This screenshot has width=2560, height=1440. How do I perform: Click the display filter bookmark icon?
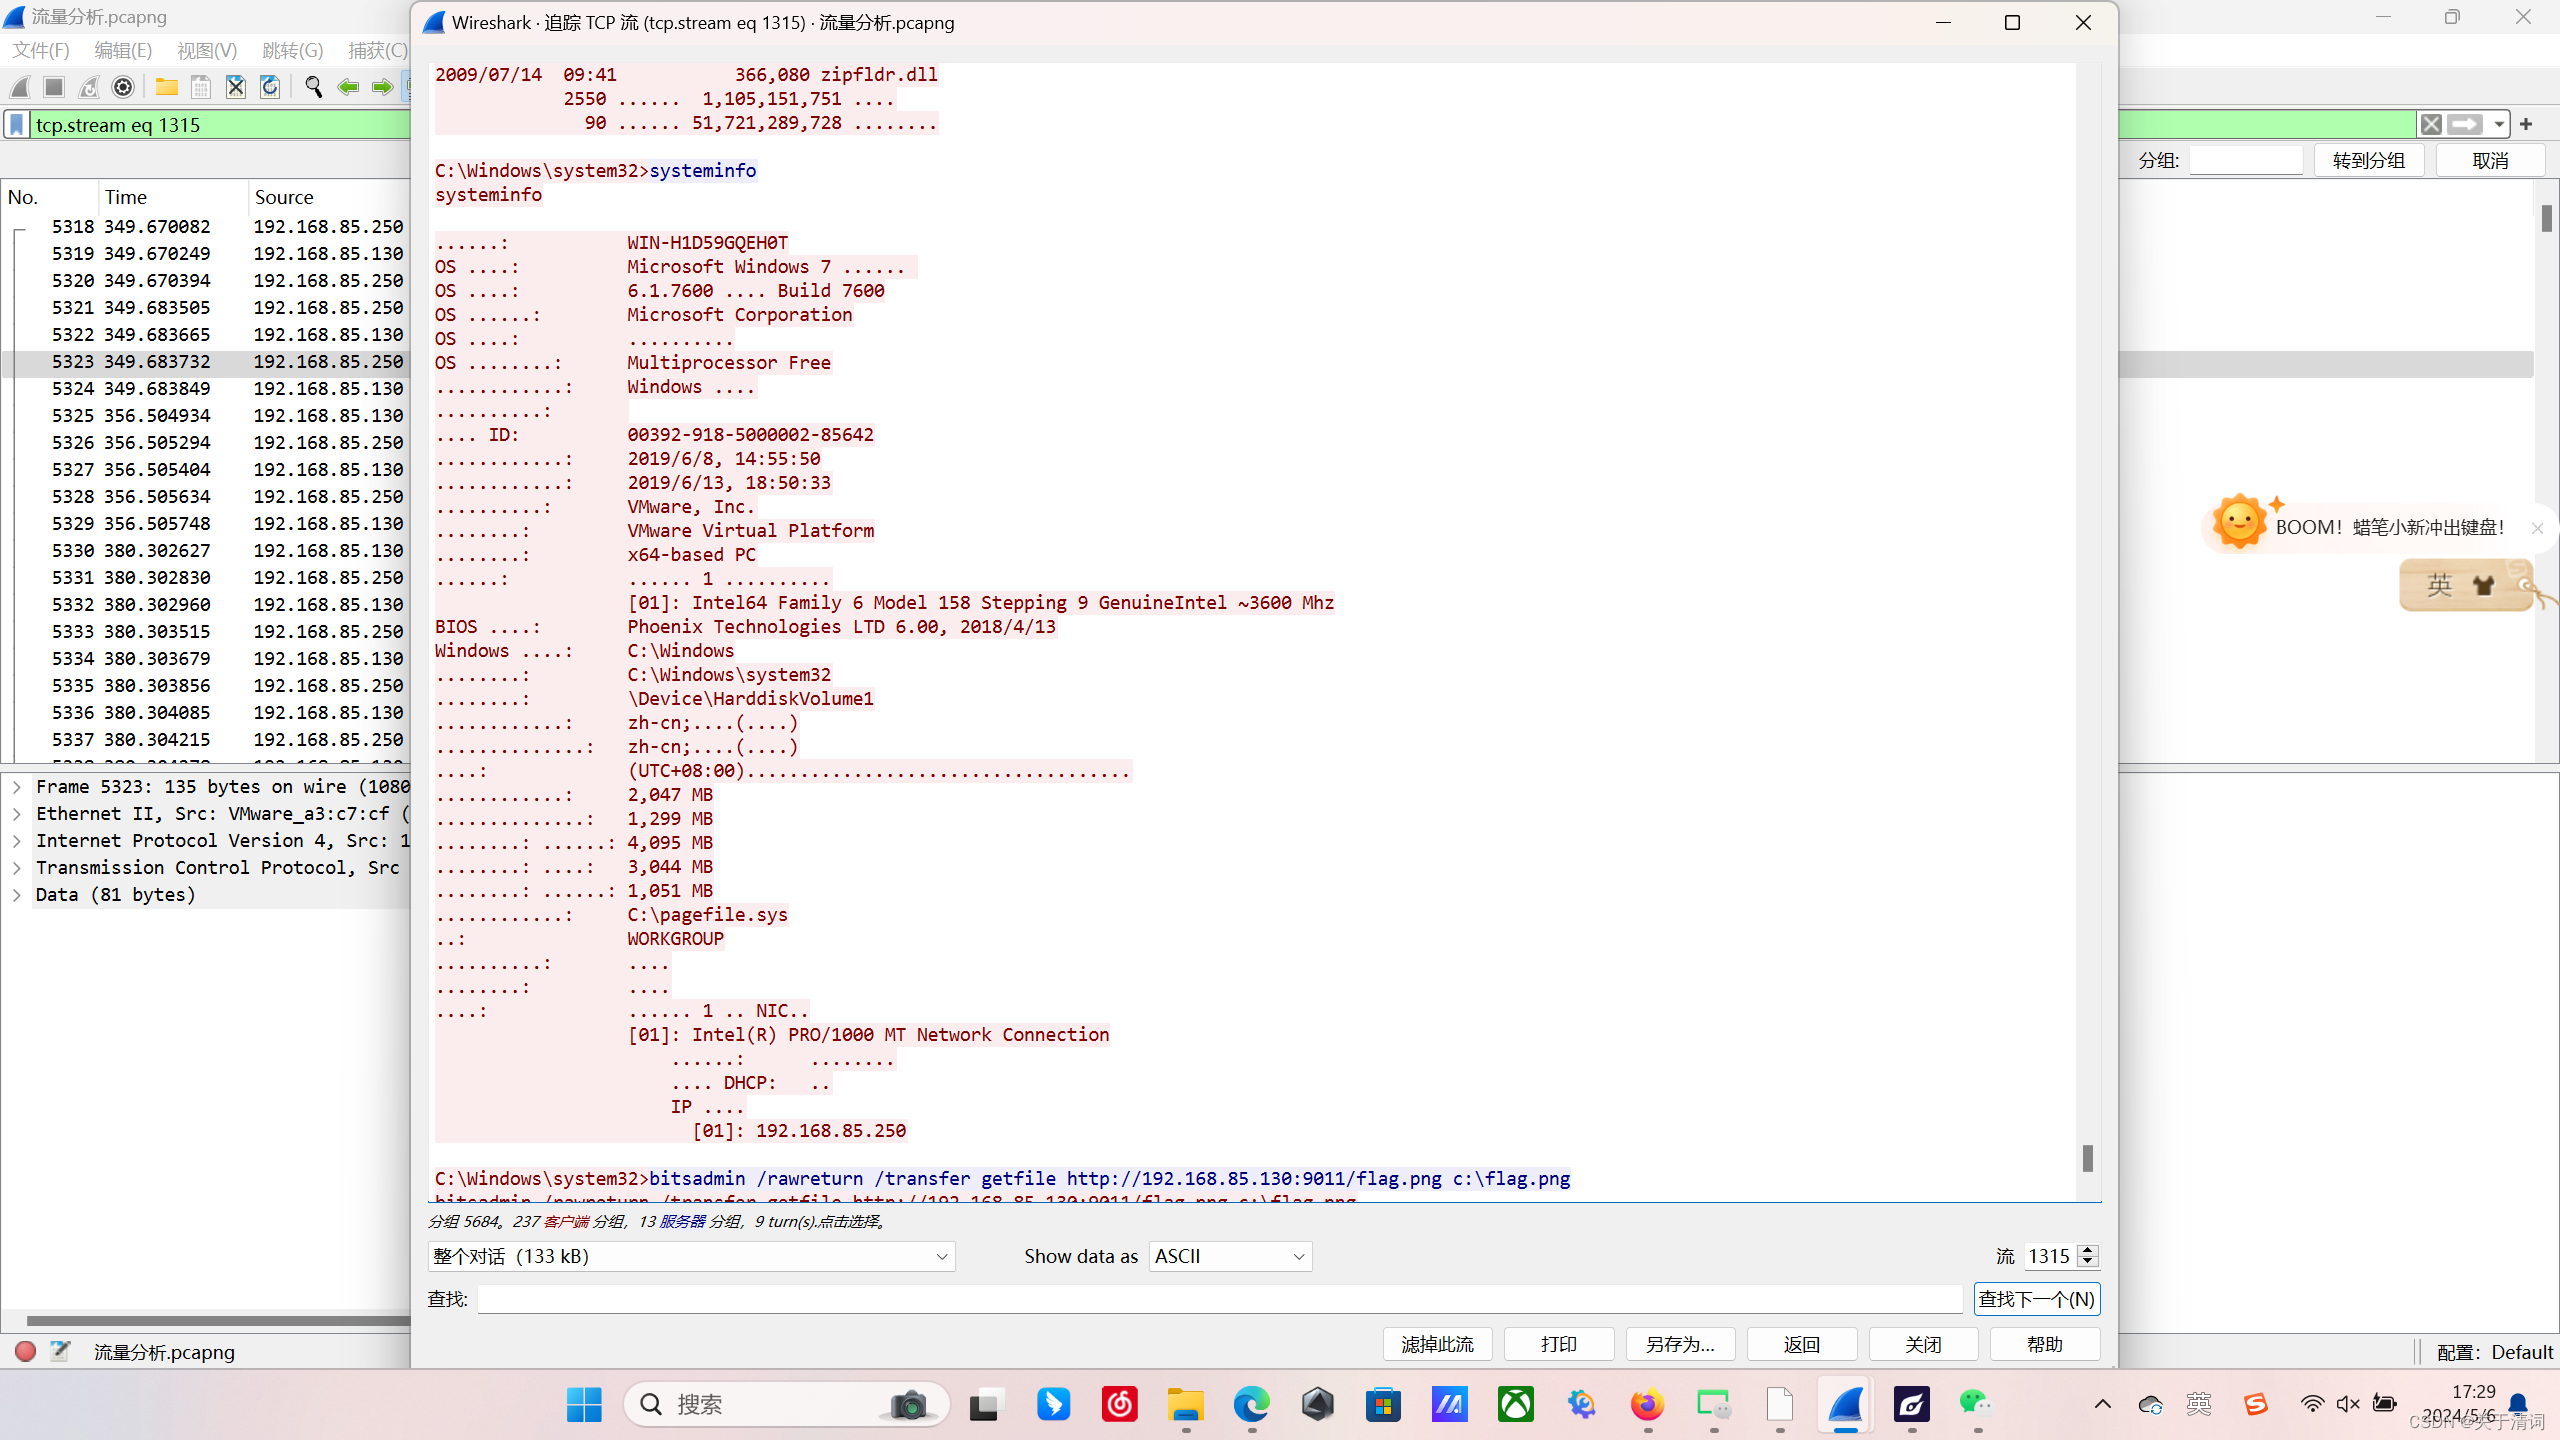coord(17,125)
